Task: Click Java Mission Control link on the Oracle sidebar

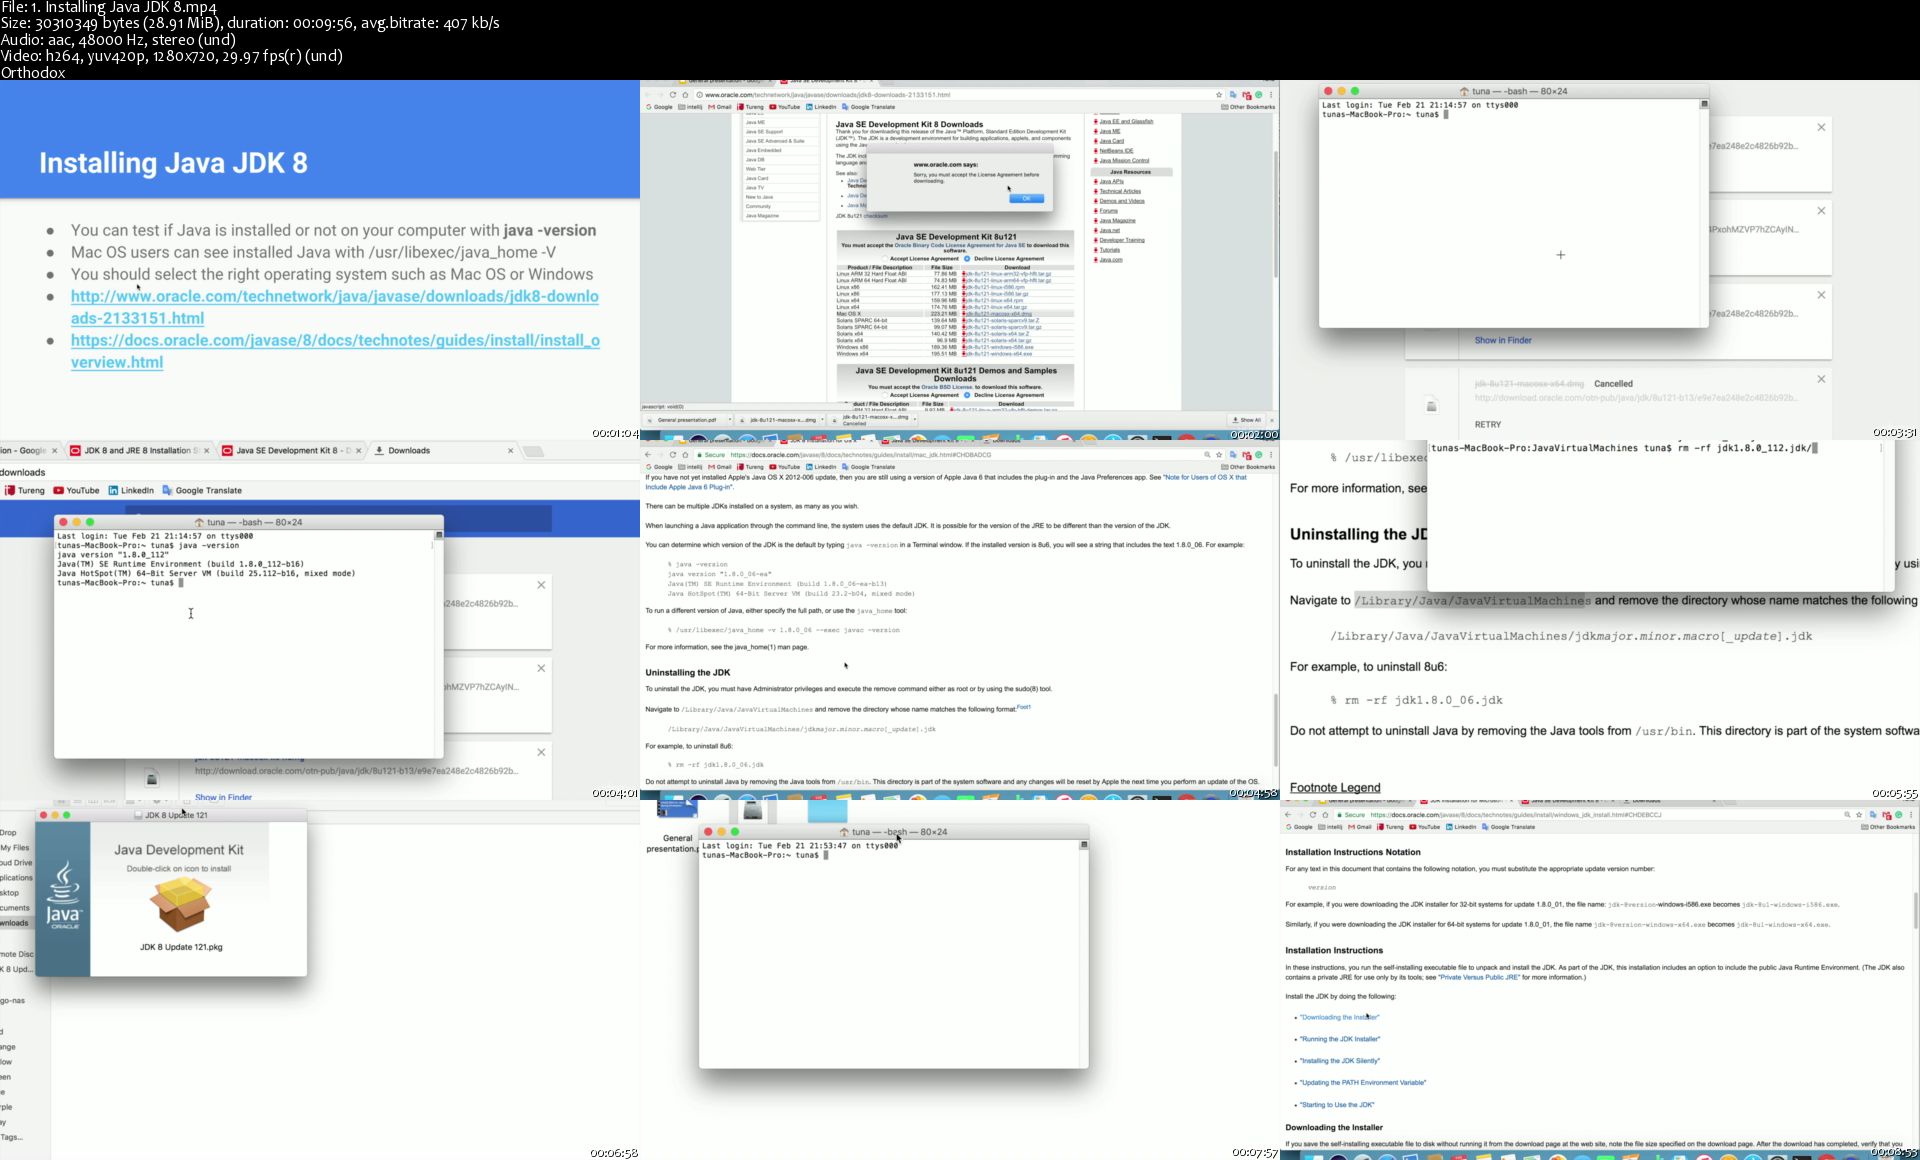Action: point(1124,160)
